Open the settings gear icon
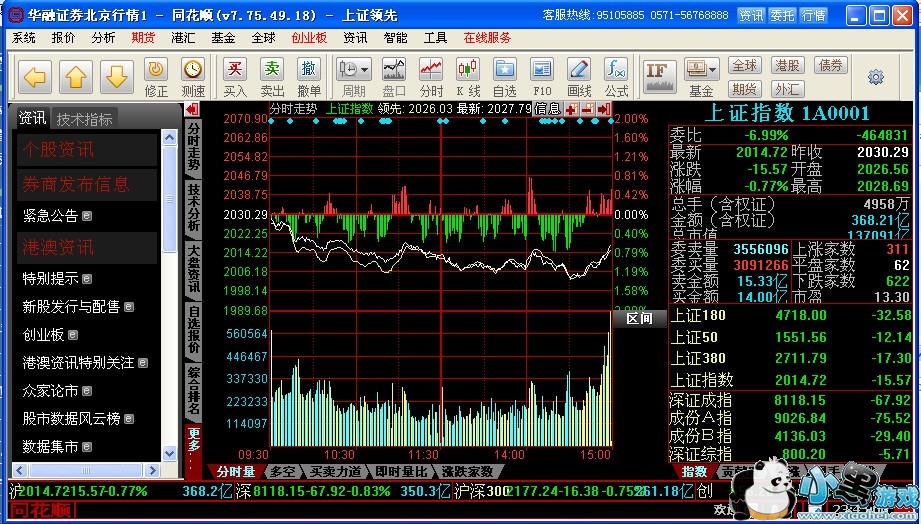Screen dimensions: 921x524 [876, 77]
